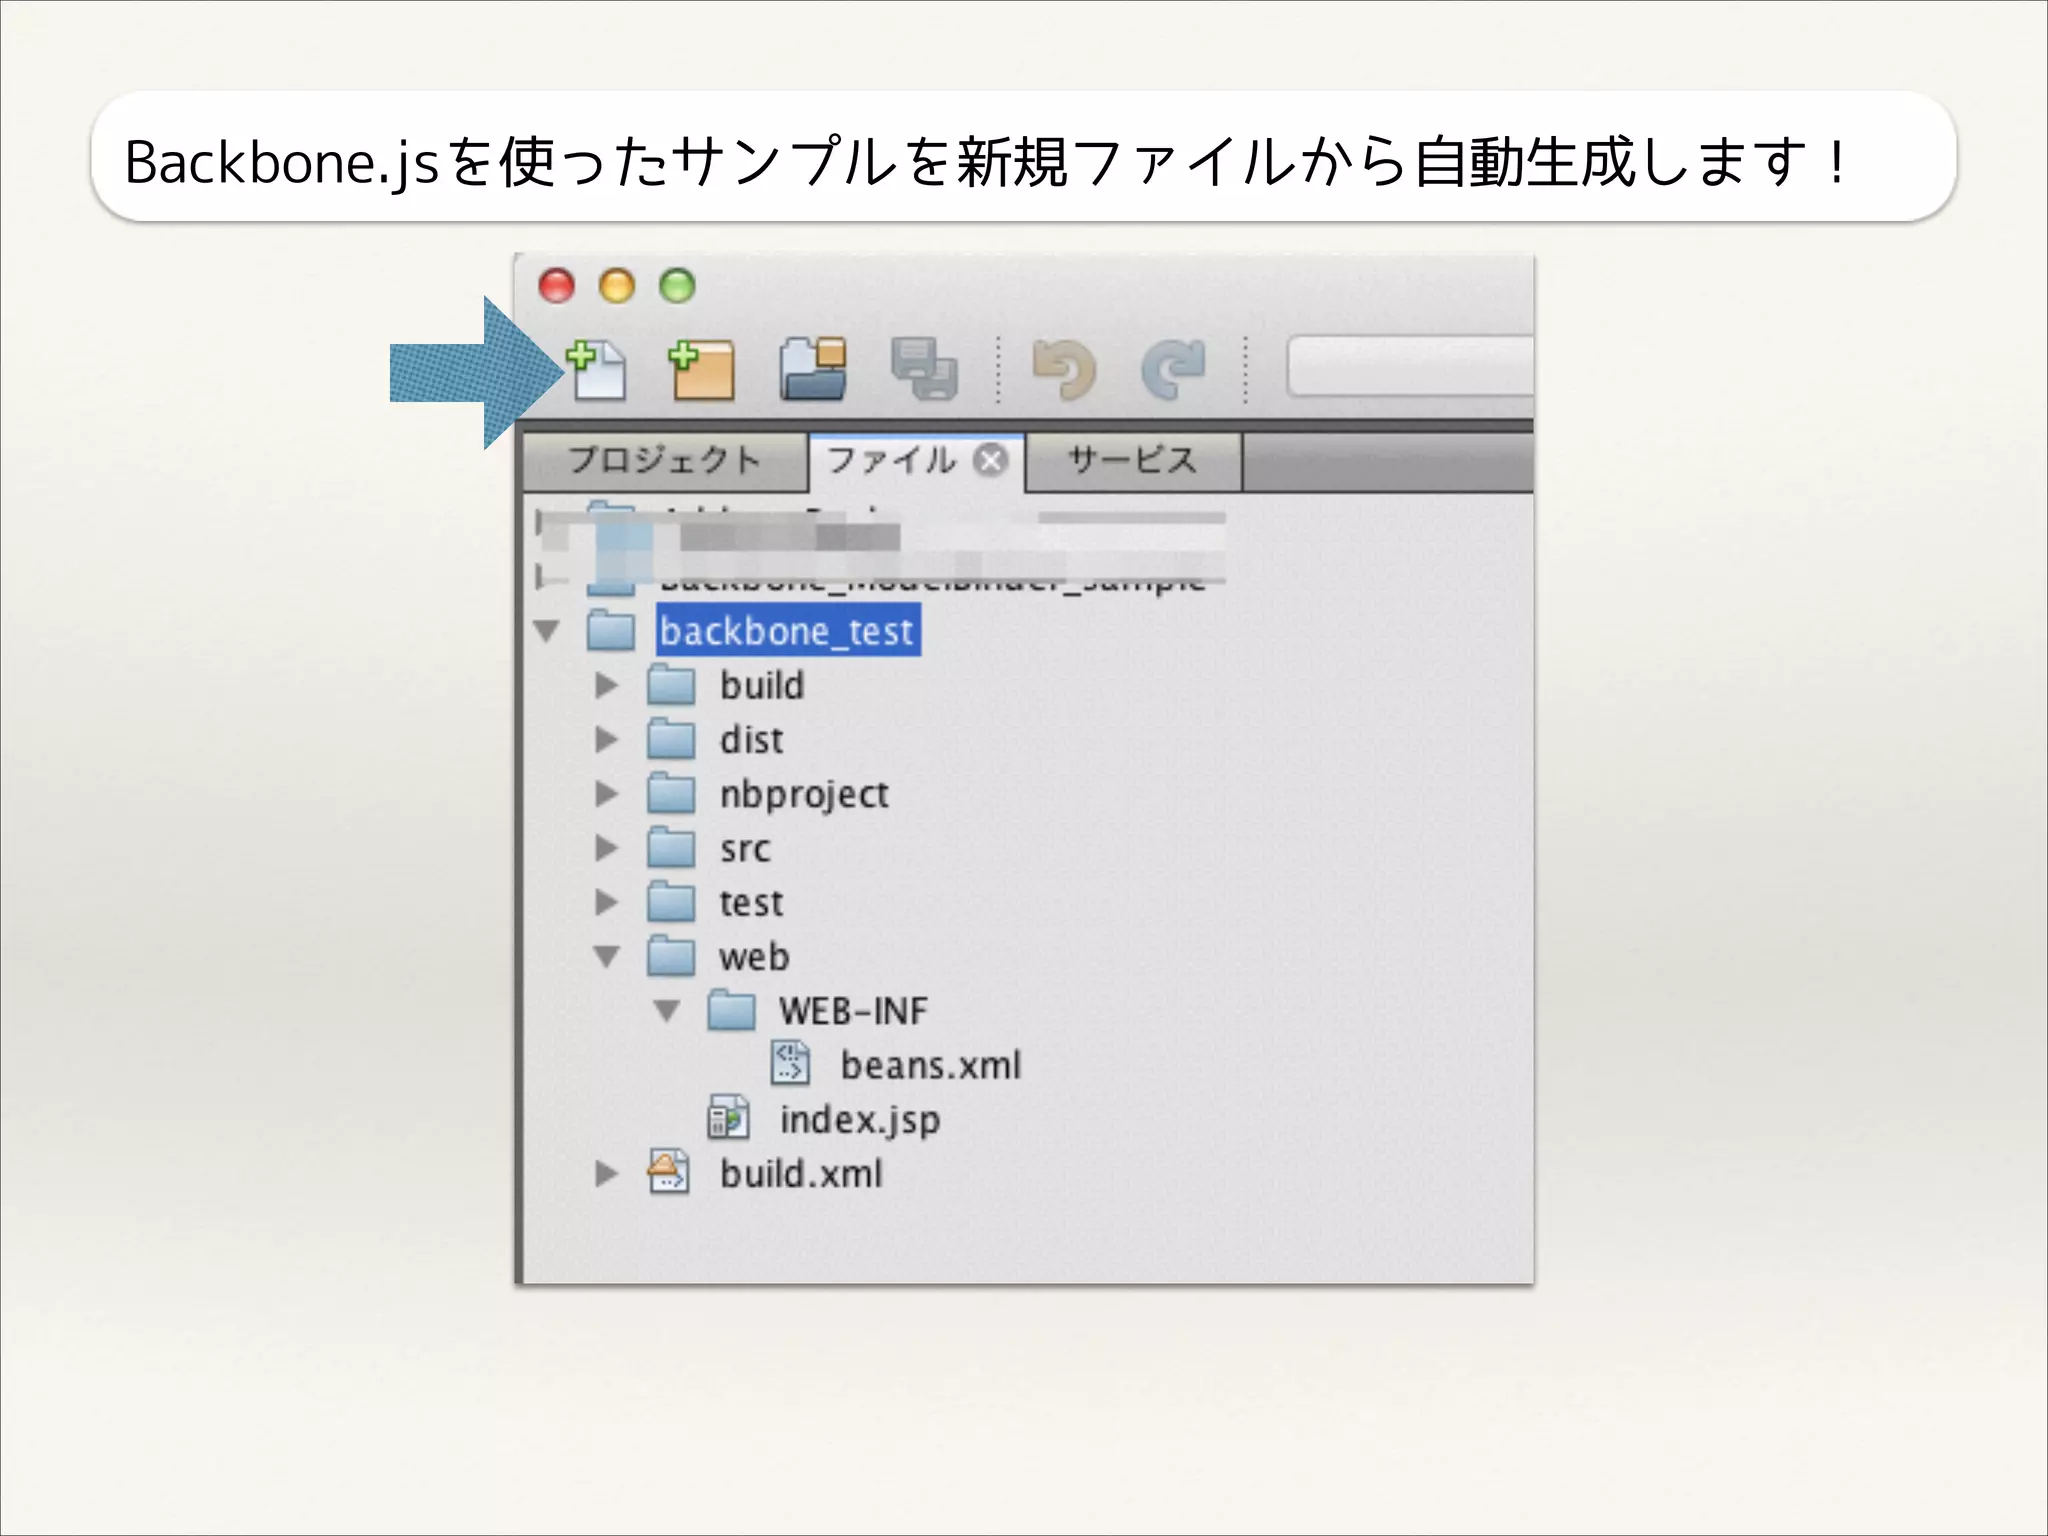Viewport: 2048px width, 1536px height.
Task: Click the red close window button
Action: tap(557, 286)
